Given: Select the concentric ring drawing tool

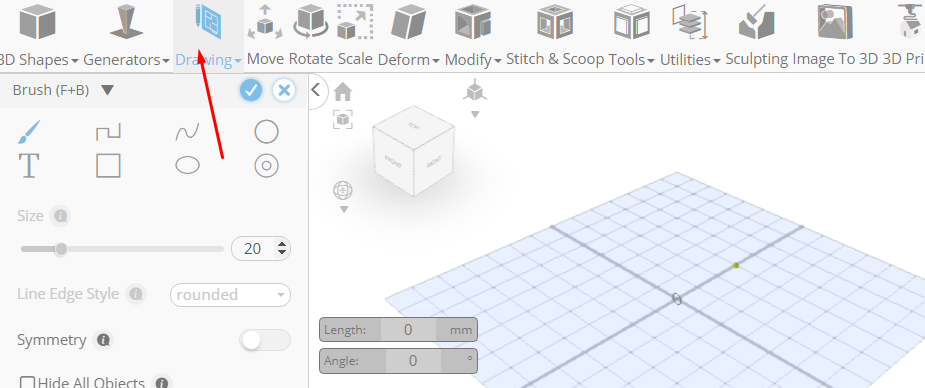Looking at the screenshot, I should pyautogui.click(x=266, y=166).
